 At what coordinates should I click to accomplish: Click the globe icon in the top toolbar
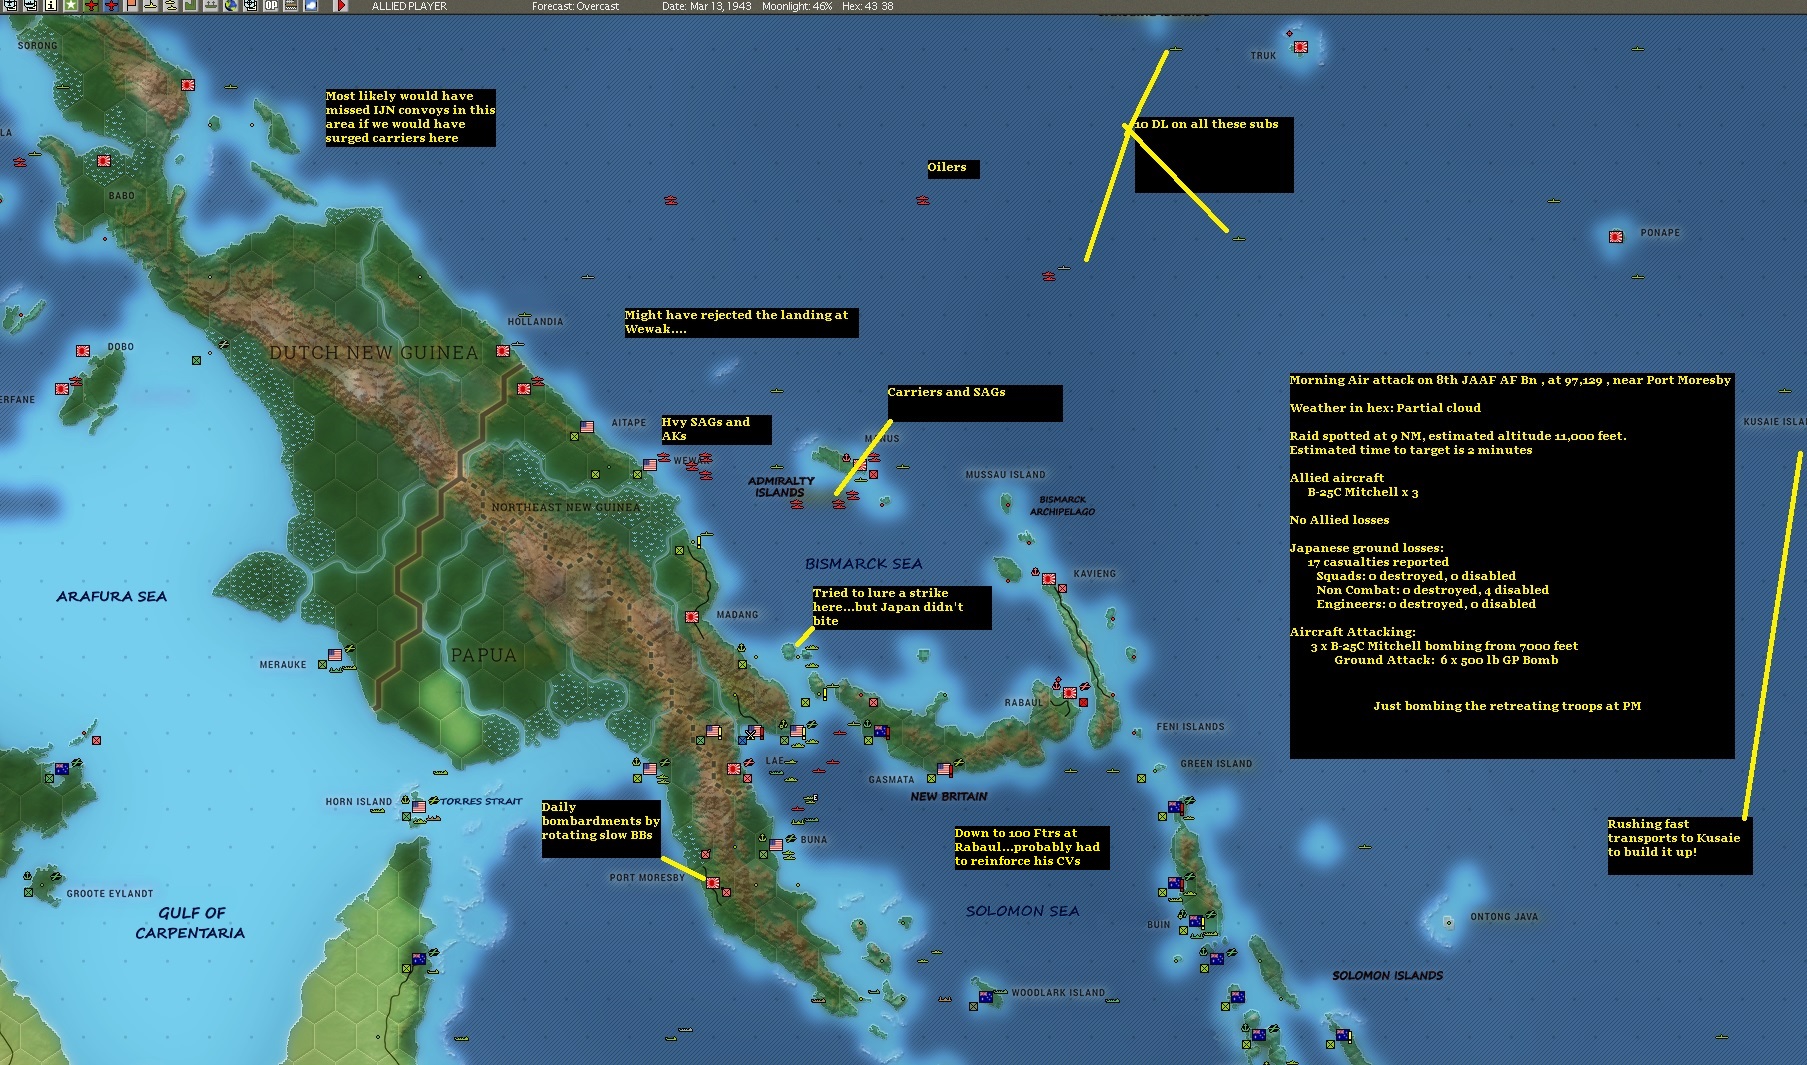[231, 6]
